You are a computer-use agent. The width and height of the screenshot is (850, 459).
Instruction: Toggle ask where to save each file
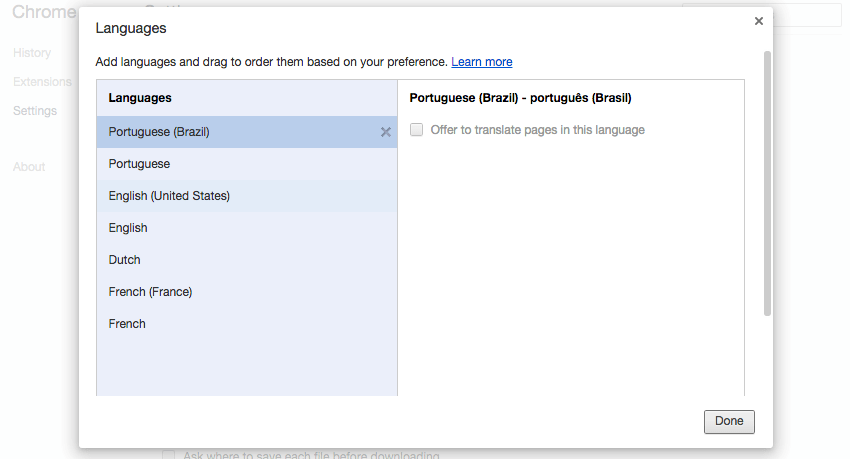click(x=168, y=455)
